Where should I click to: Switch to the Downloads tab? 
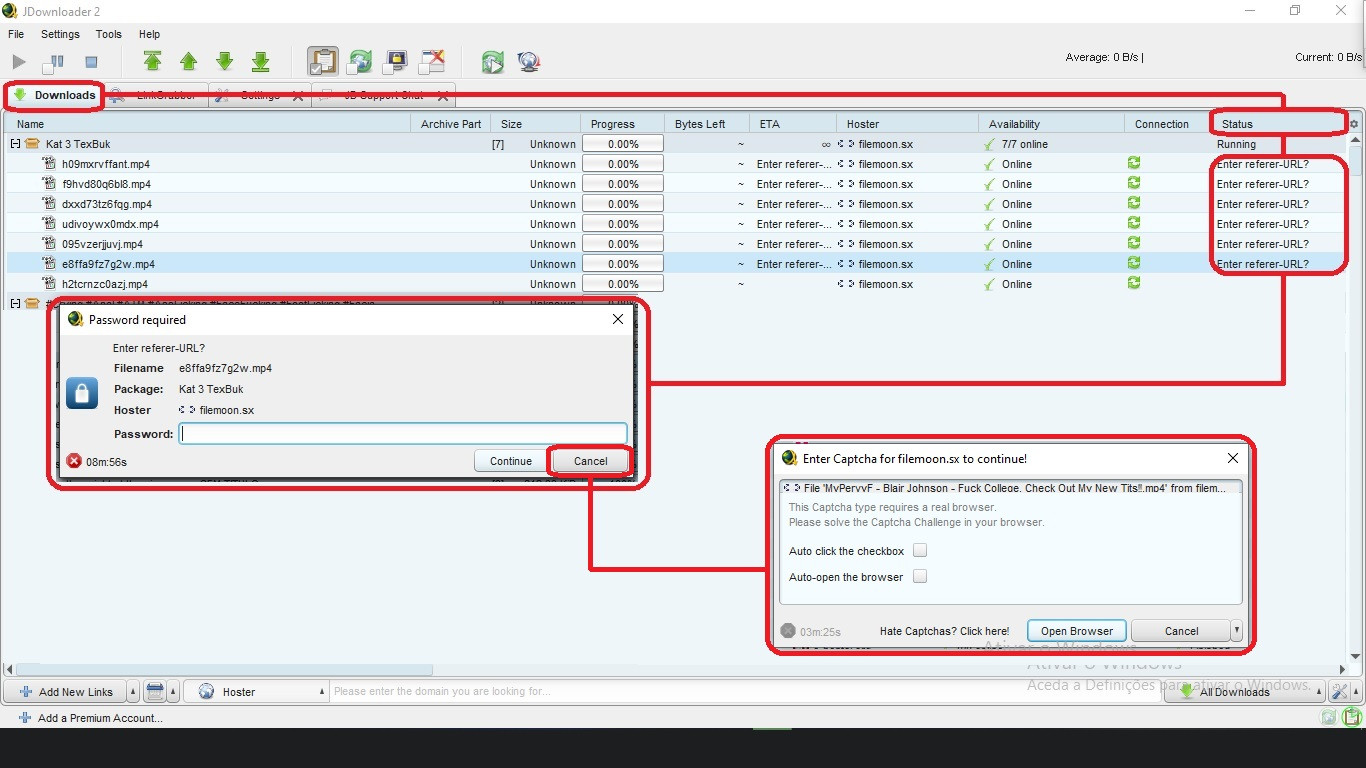(54, 96)
